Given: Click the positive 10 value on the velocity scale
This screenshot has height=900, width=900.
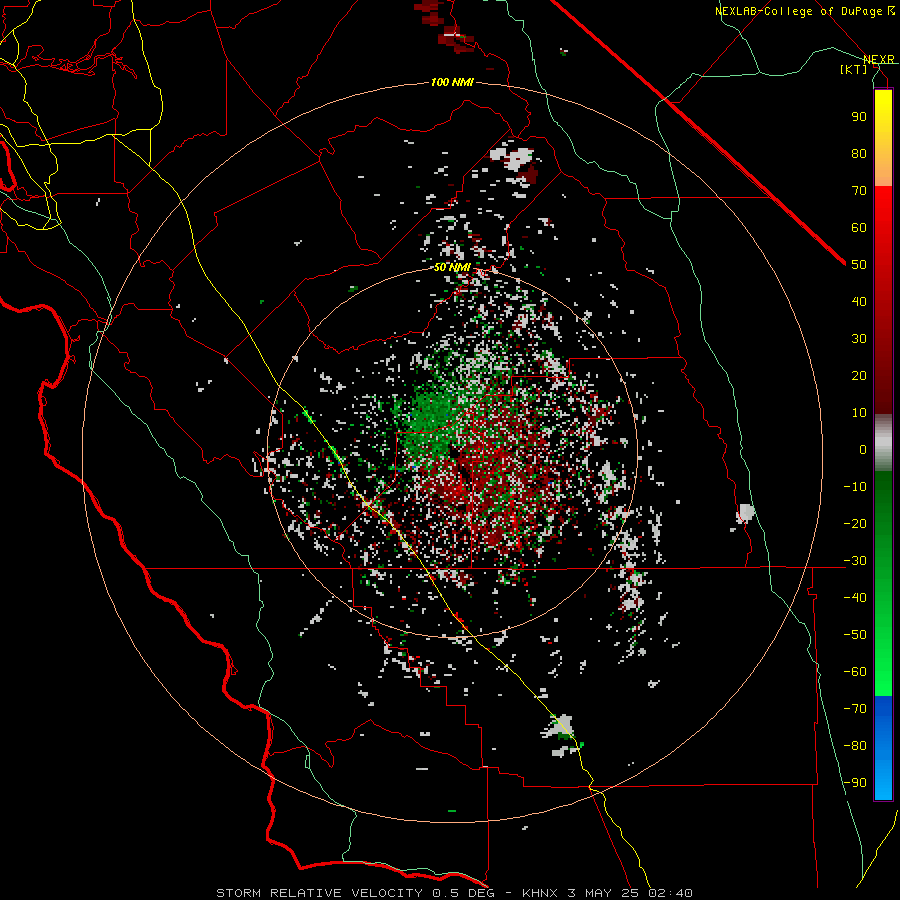Looking at the screenshot, I should tap(859, 413).
